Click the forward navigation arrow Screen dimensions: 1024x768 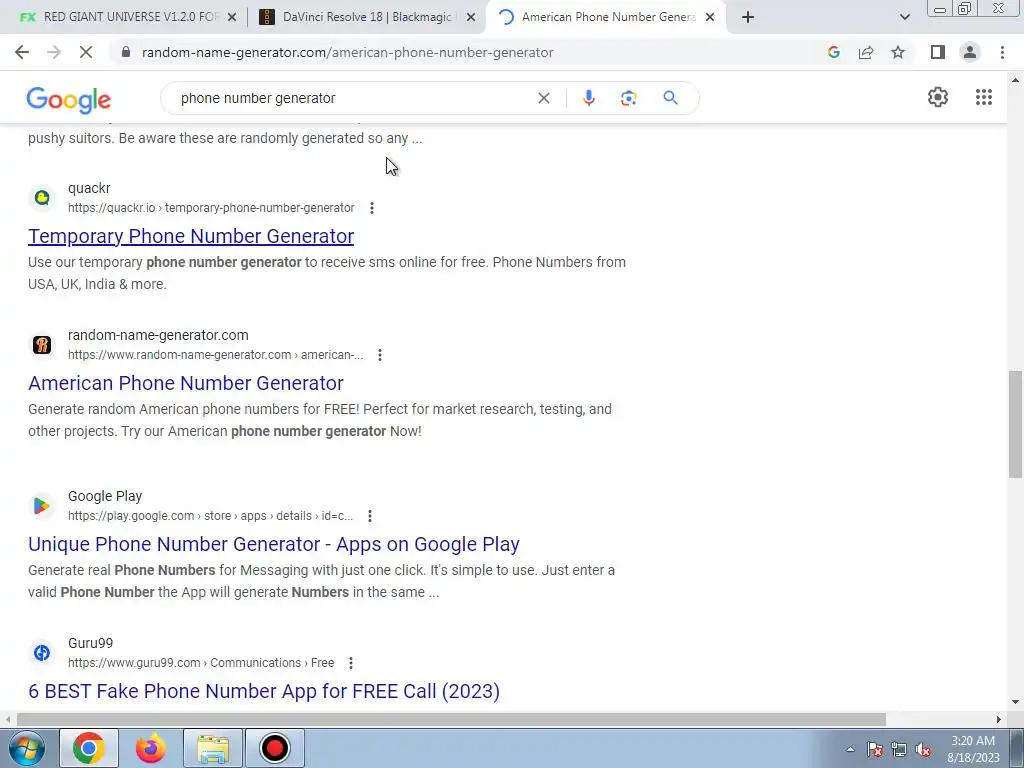(x=54, y=52)
